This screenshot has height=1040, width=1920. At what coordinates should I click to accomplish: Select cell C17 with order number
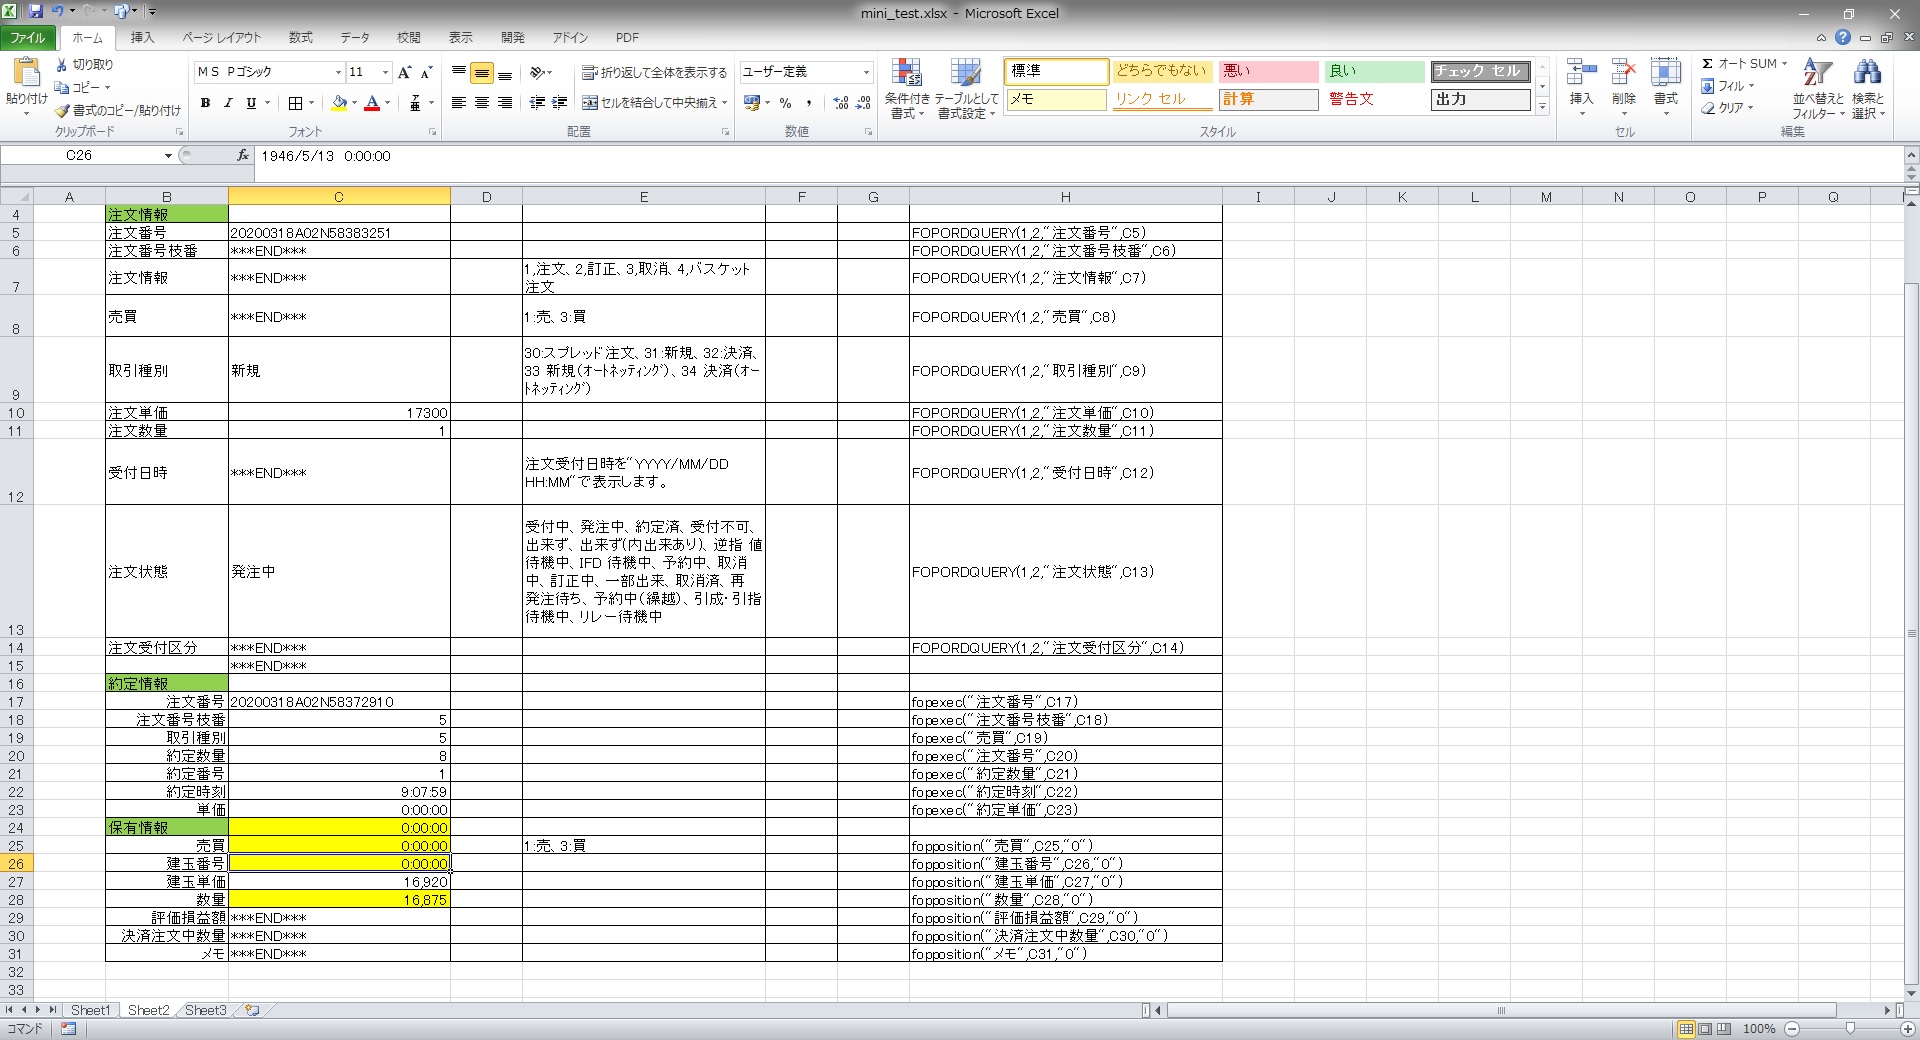(338, 702)
